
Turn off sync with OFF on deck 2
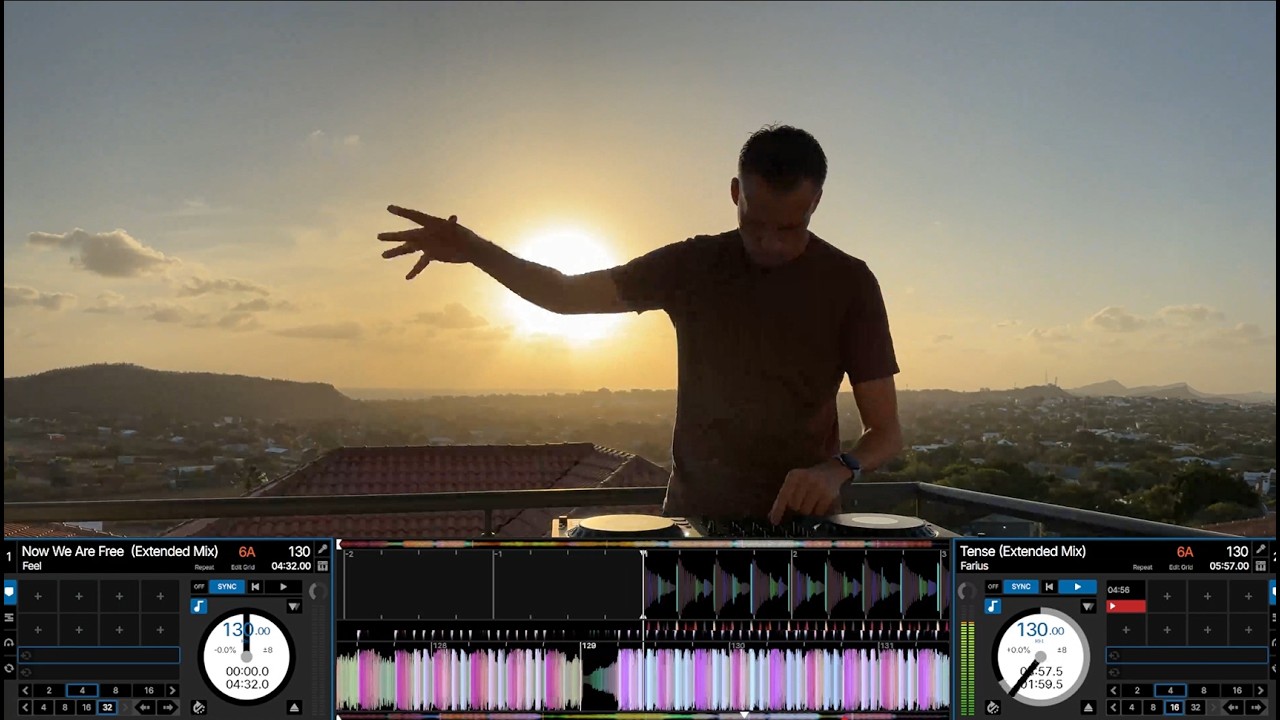(993, 587)
